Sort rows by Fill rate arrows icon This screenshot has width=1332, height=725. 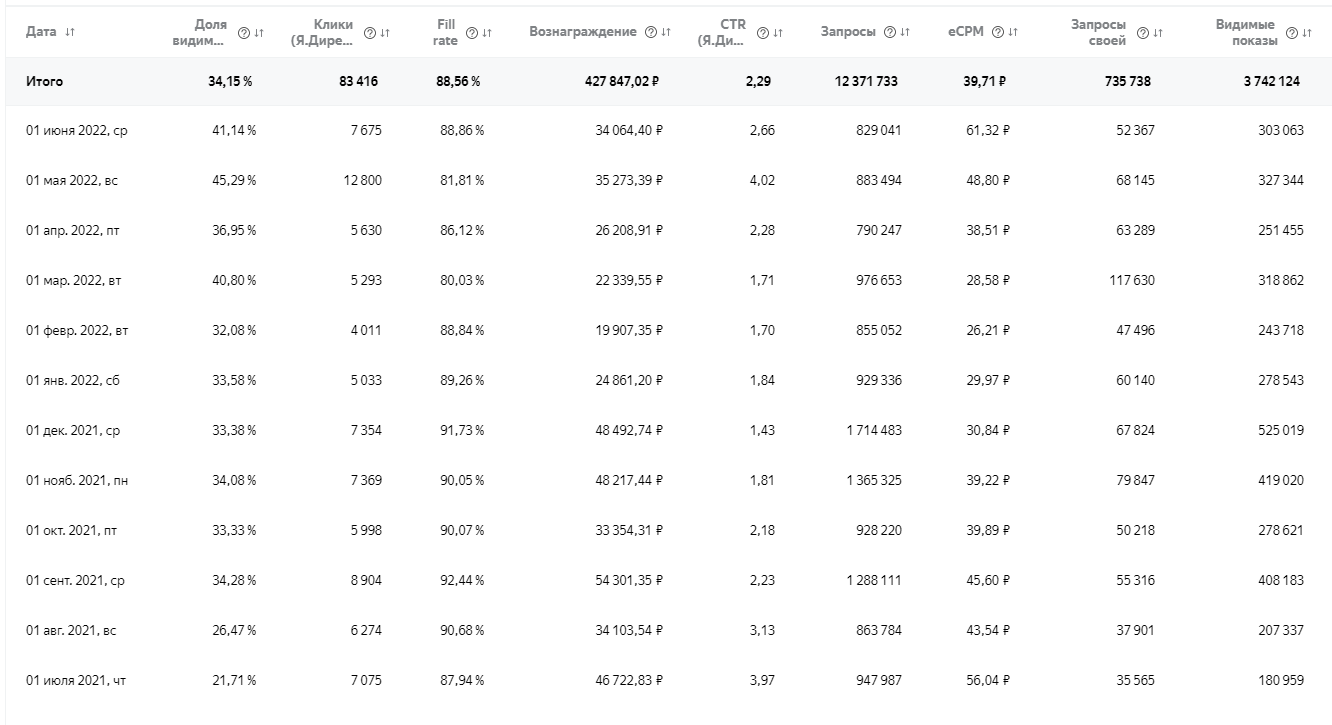tap(487, 33)
